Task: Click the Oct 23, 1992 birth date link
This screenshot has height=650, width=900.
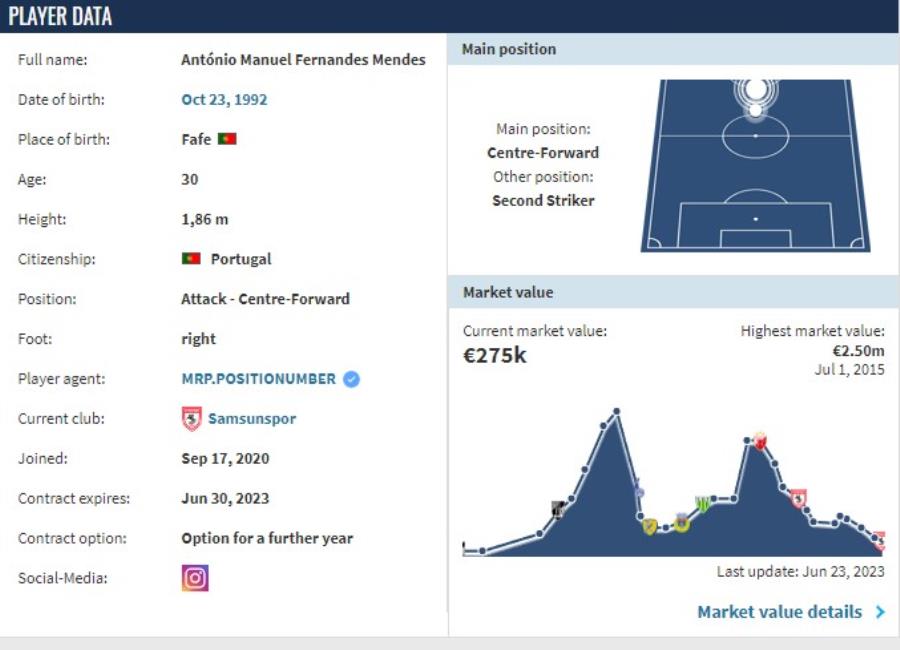Action: point(224,99)
